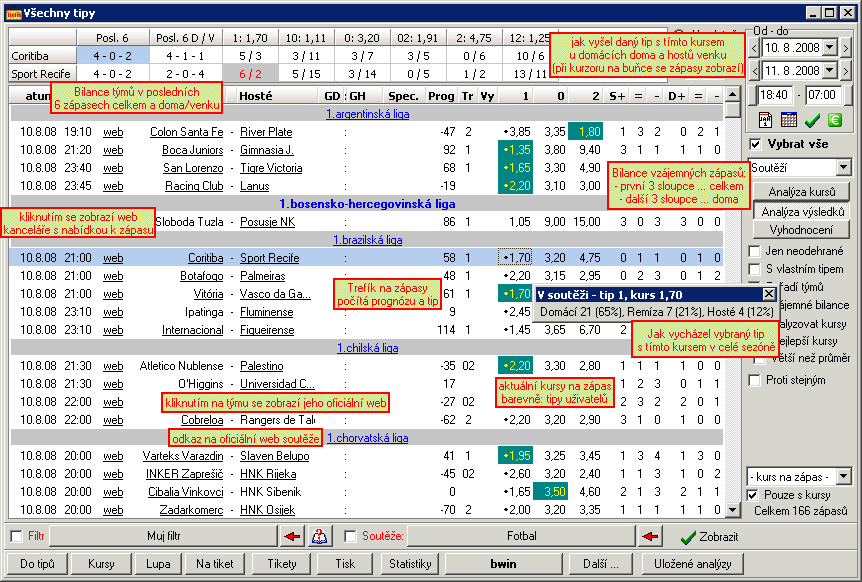The image size is (862, 582).
Task: Click the Tr column header
Action: pyautogui.click(x=467, y=96)
